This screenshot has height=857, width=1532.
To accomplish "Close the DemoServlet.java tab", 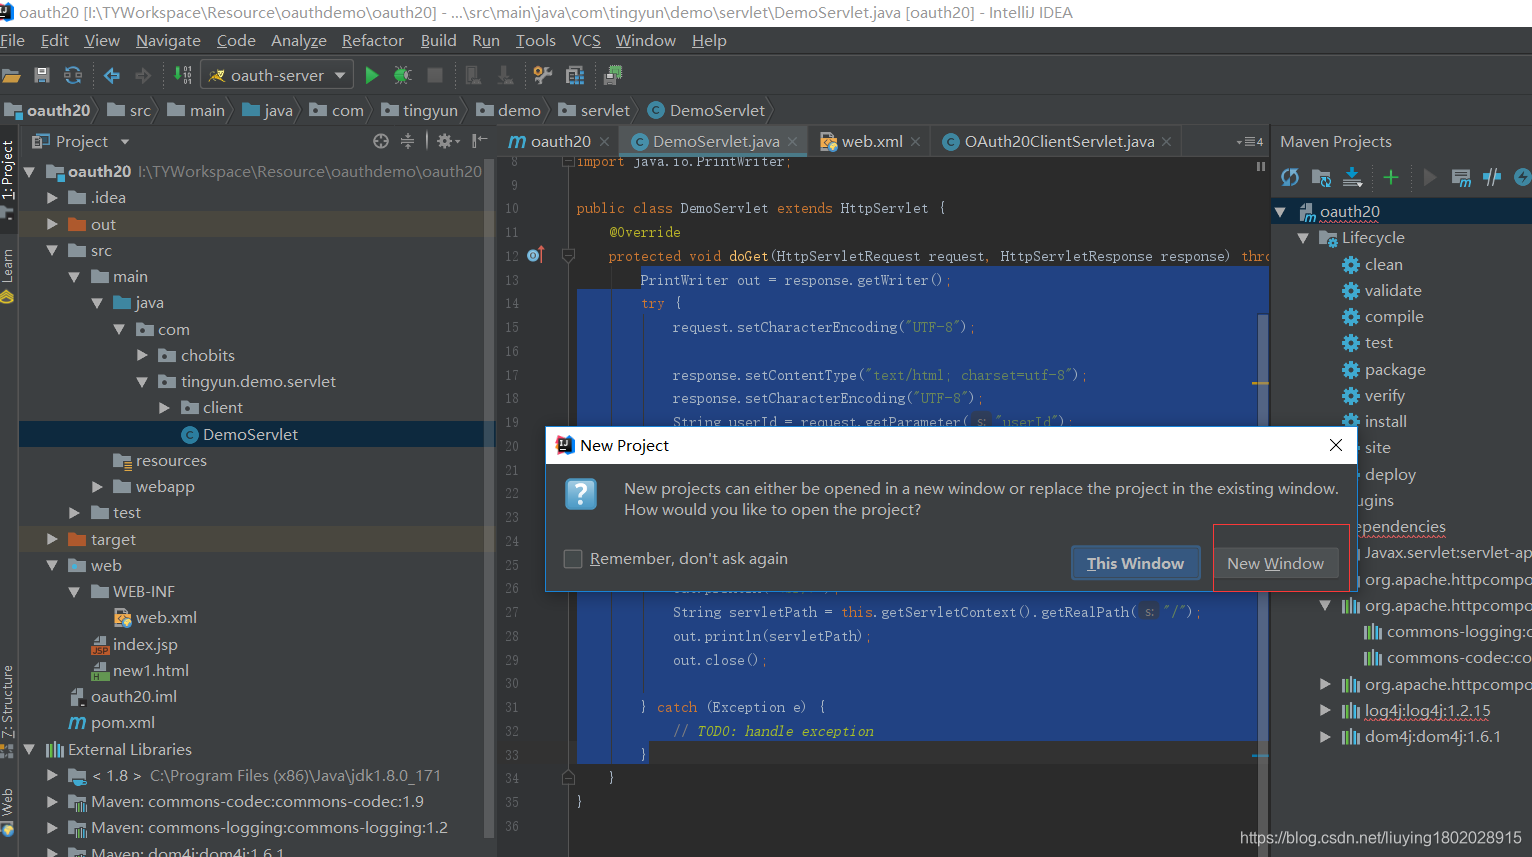I will pyautogui.click(x=792, y=142).
